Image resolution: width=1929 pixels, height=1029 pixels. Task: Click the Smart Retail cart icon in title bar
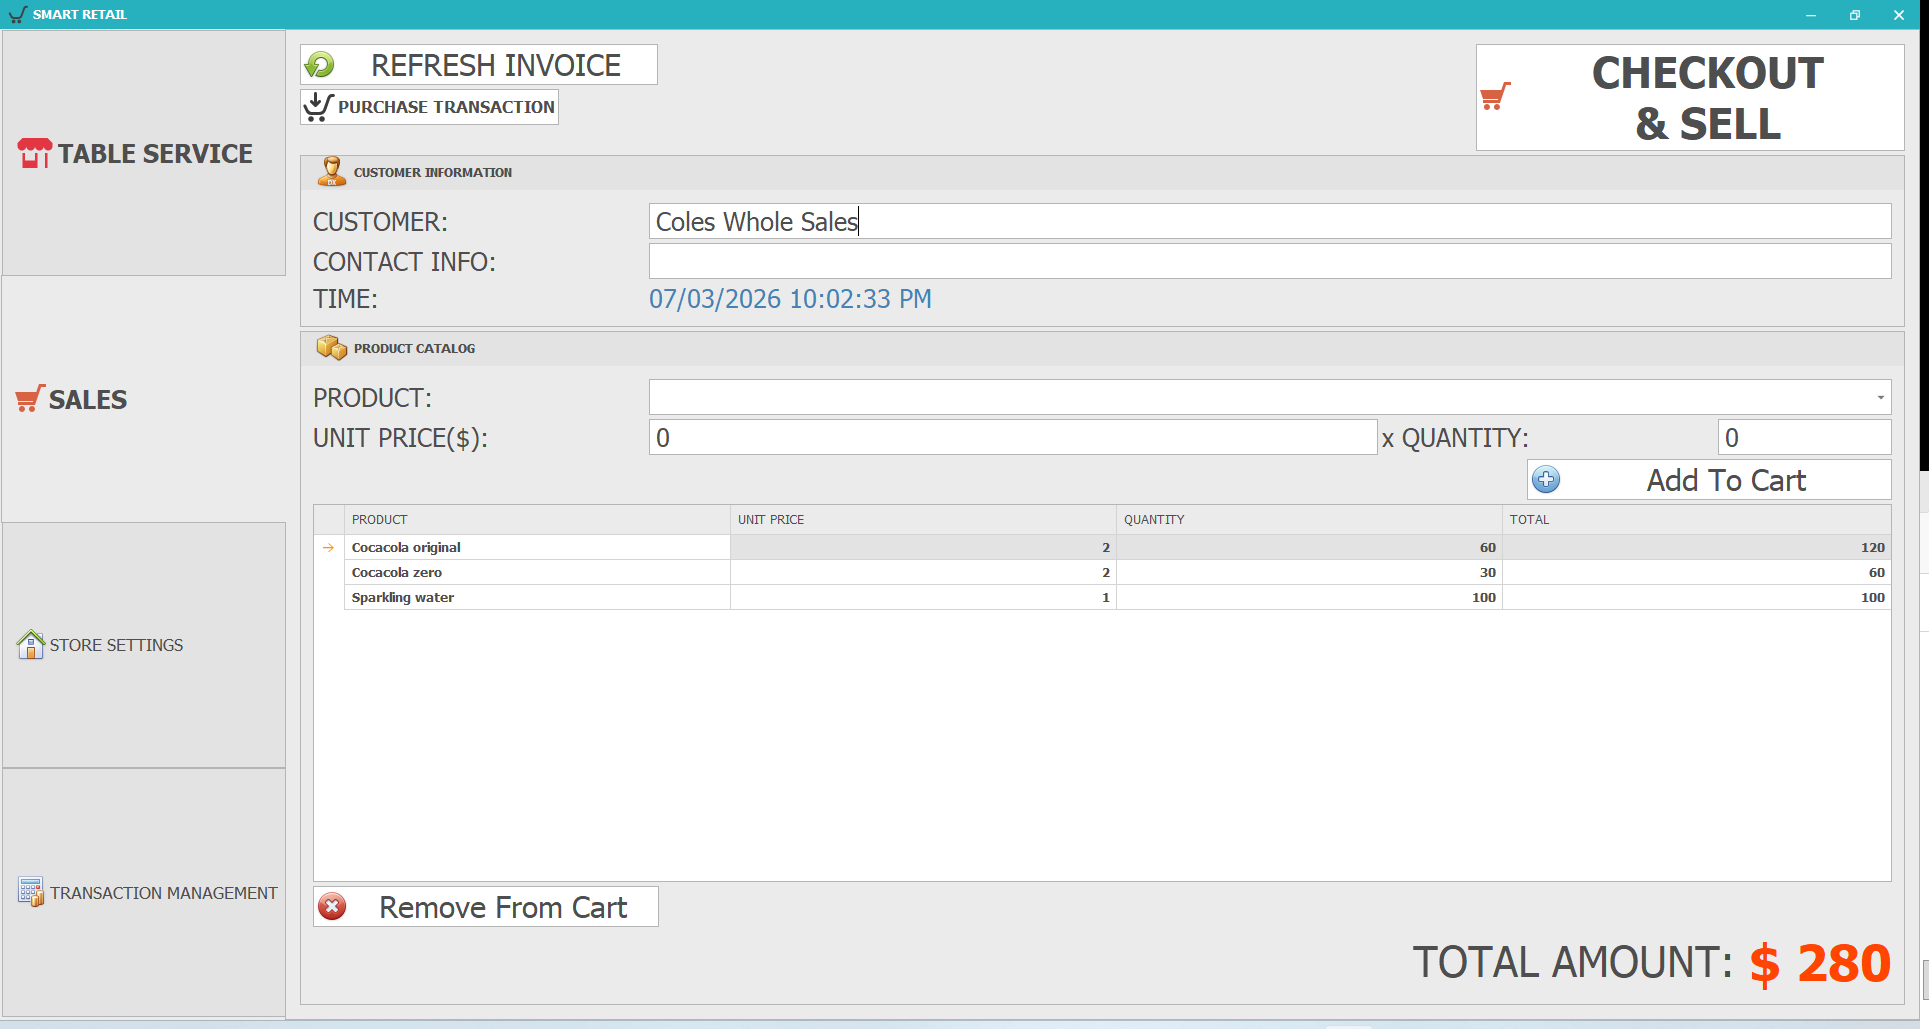coord(16,14)
